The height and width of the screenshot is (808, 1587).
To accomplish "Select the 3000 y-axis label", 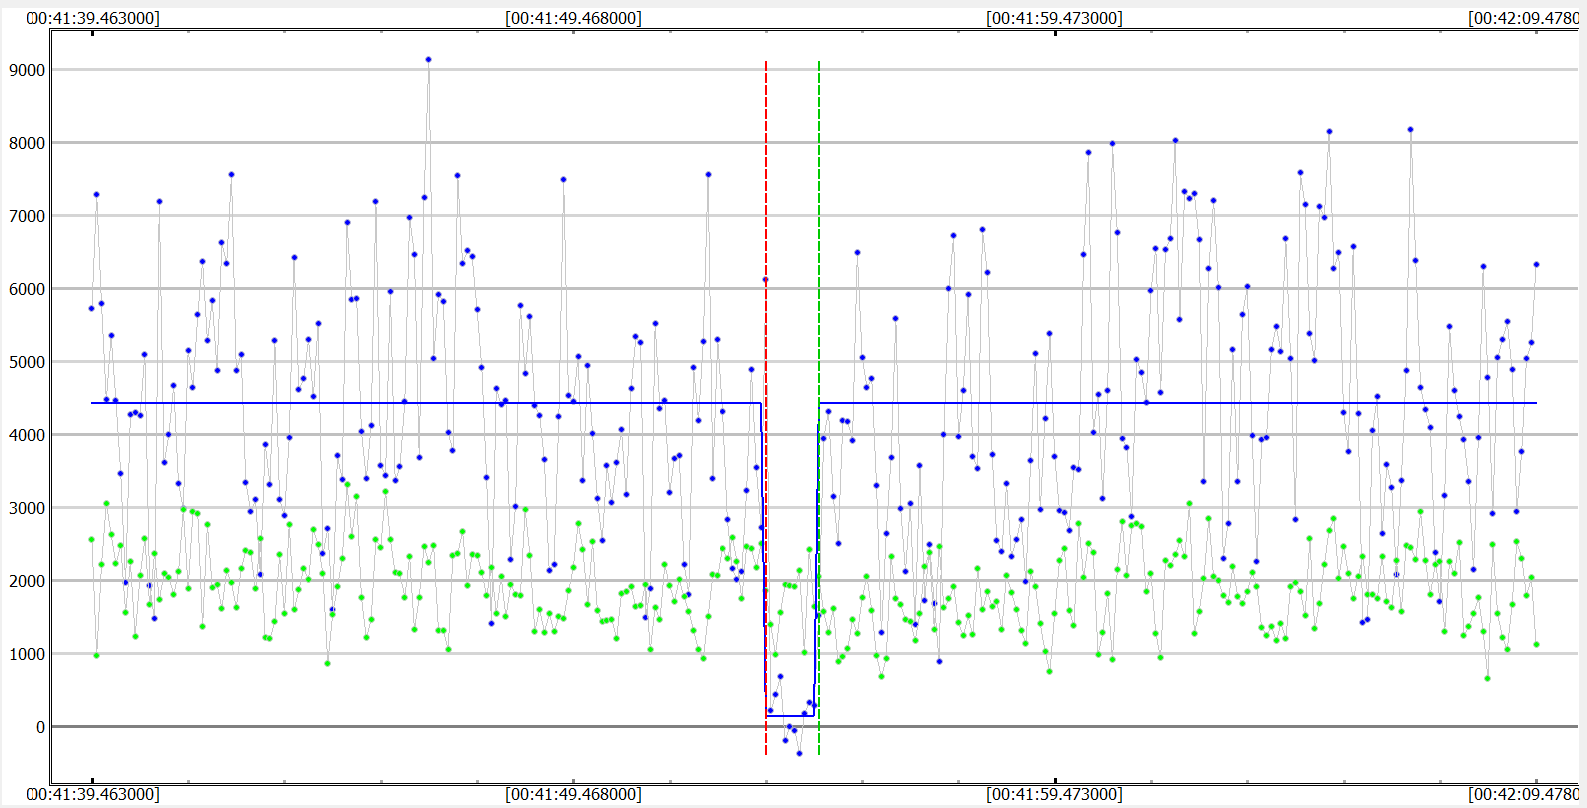I will (27, 509).
